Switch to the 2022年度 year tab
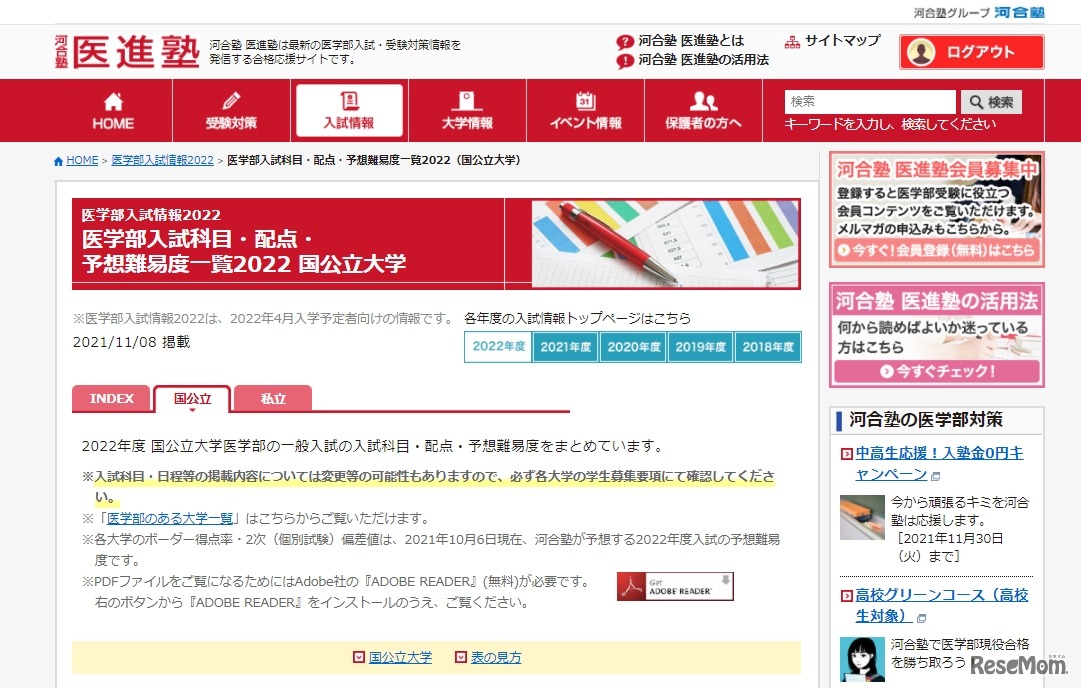Screen dimensions: 1081x688 (497, 346)
